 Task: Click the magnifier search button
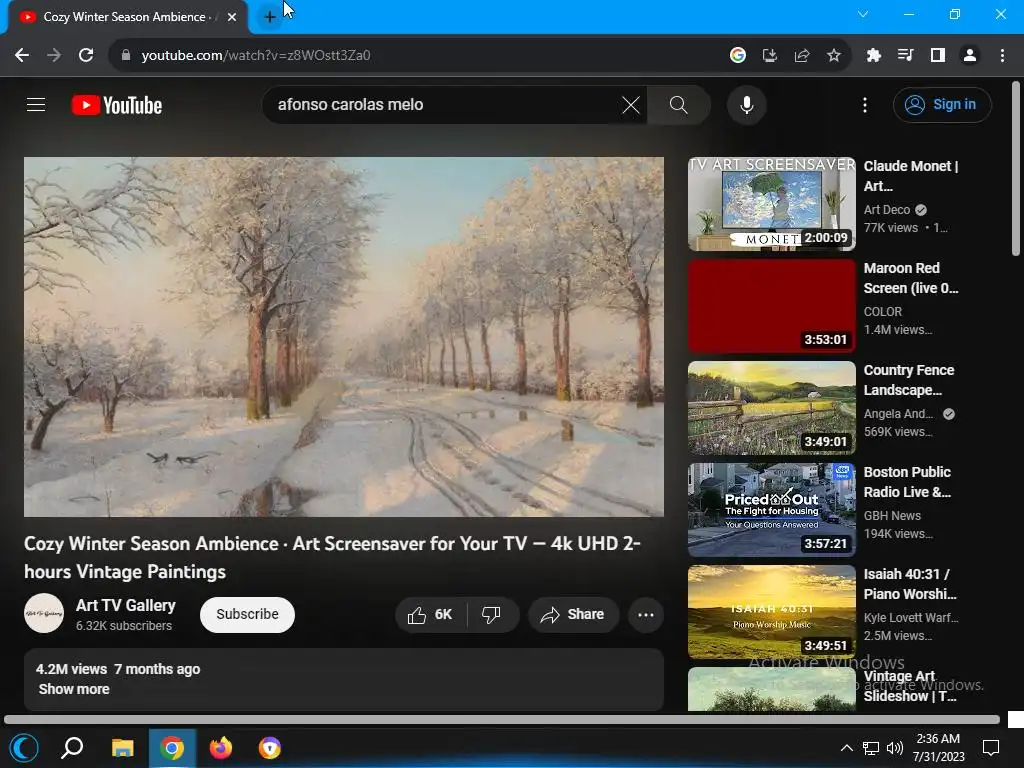(x=679, y=104)
